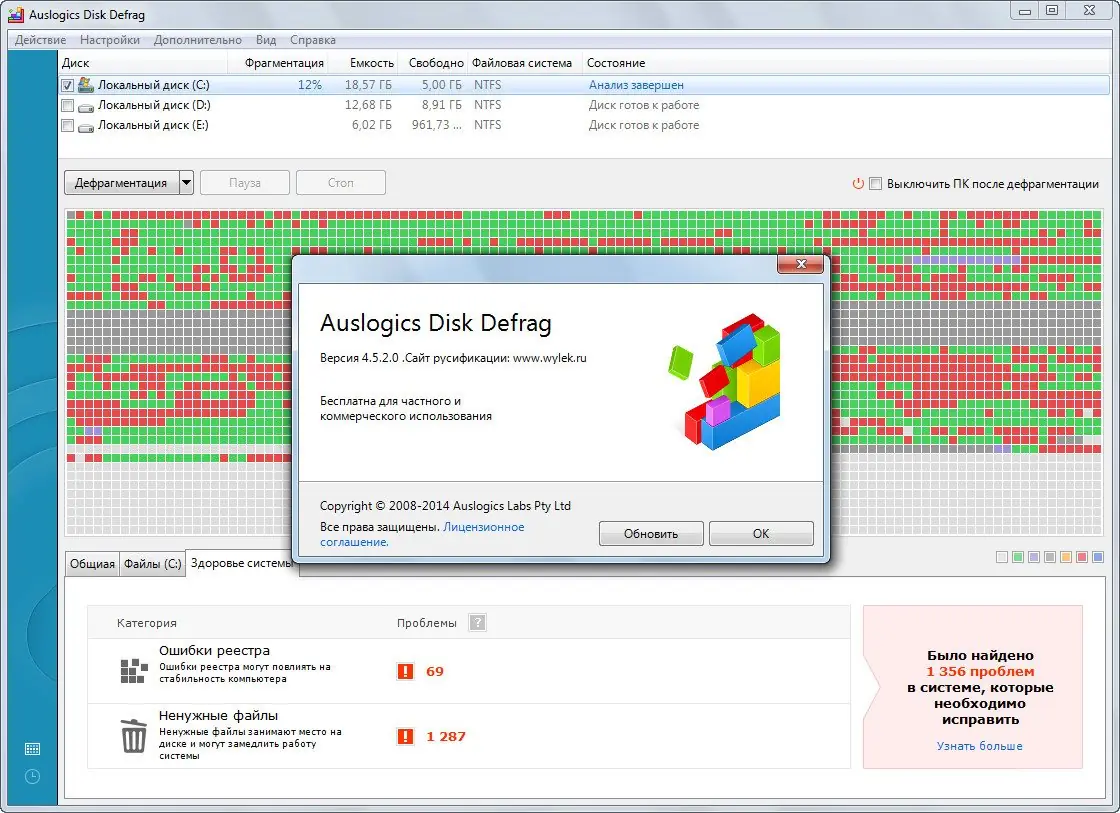Check the box for Локальный диск (E:)
Image resolution: width=1120 pixels, height=813 pixels.
67,126
